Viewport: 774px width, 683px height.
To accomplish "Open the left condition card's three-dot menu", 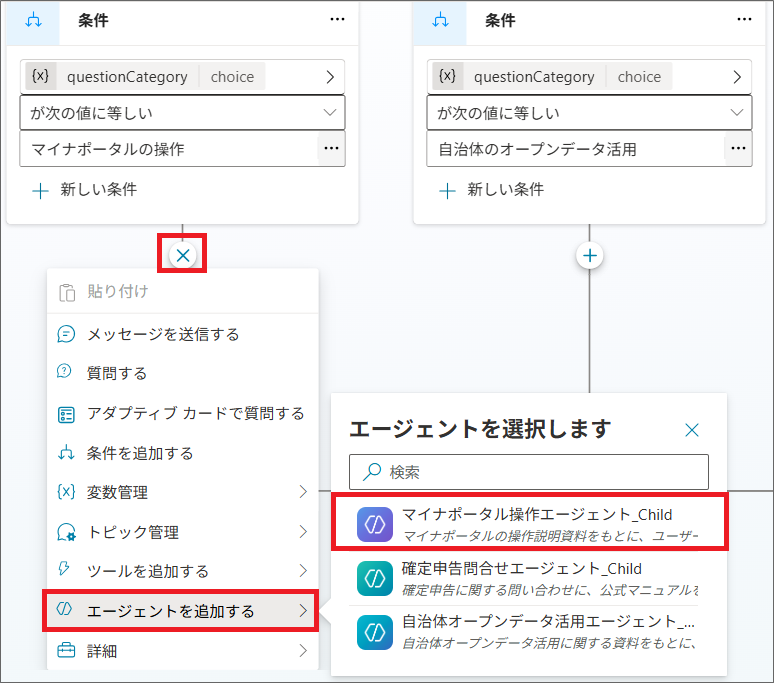I will [336, 19].
